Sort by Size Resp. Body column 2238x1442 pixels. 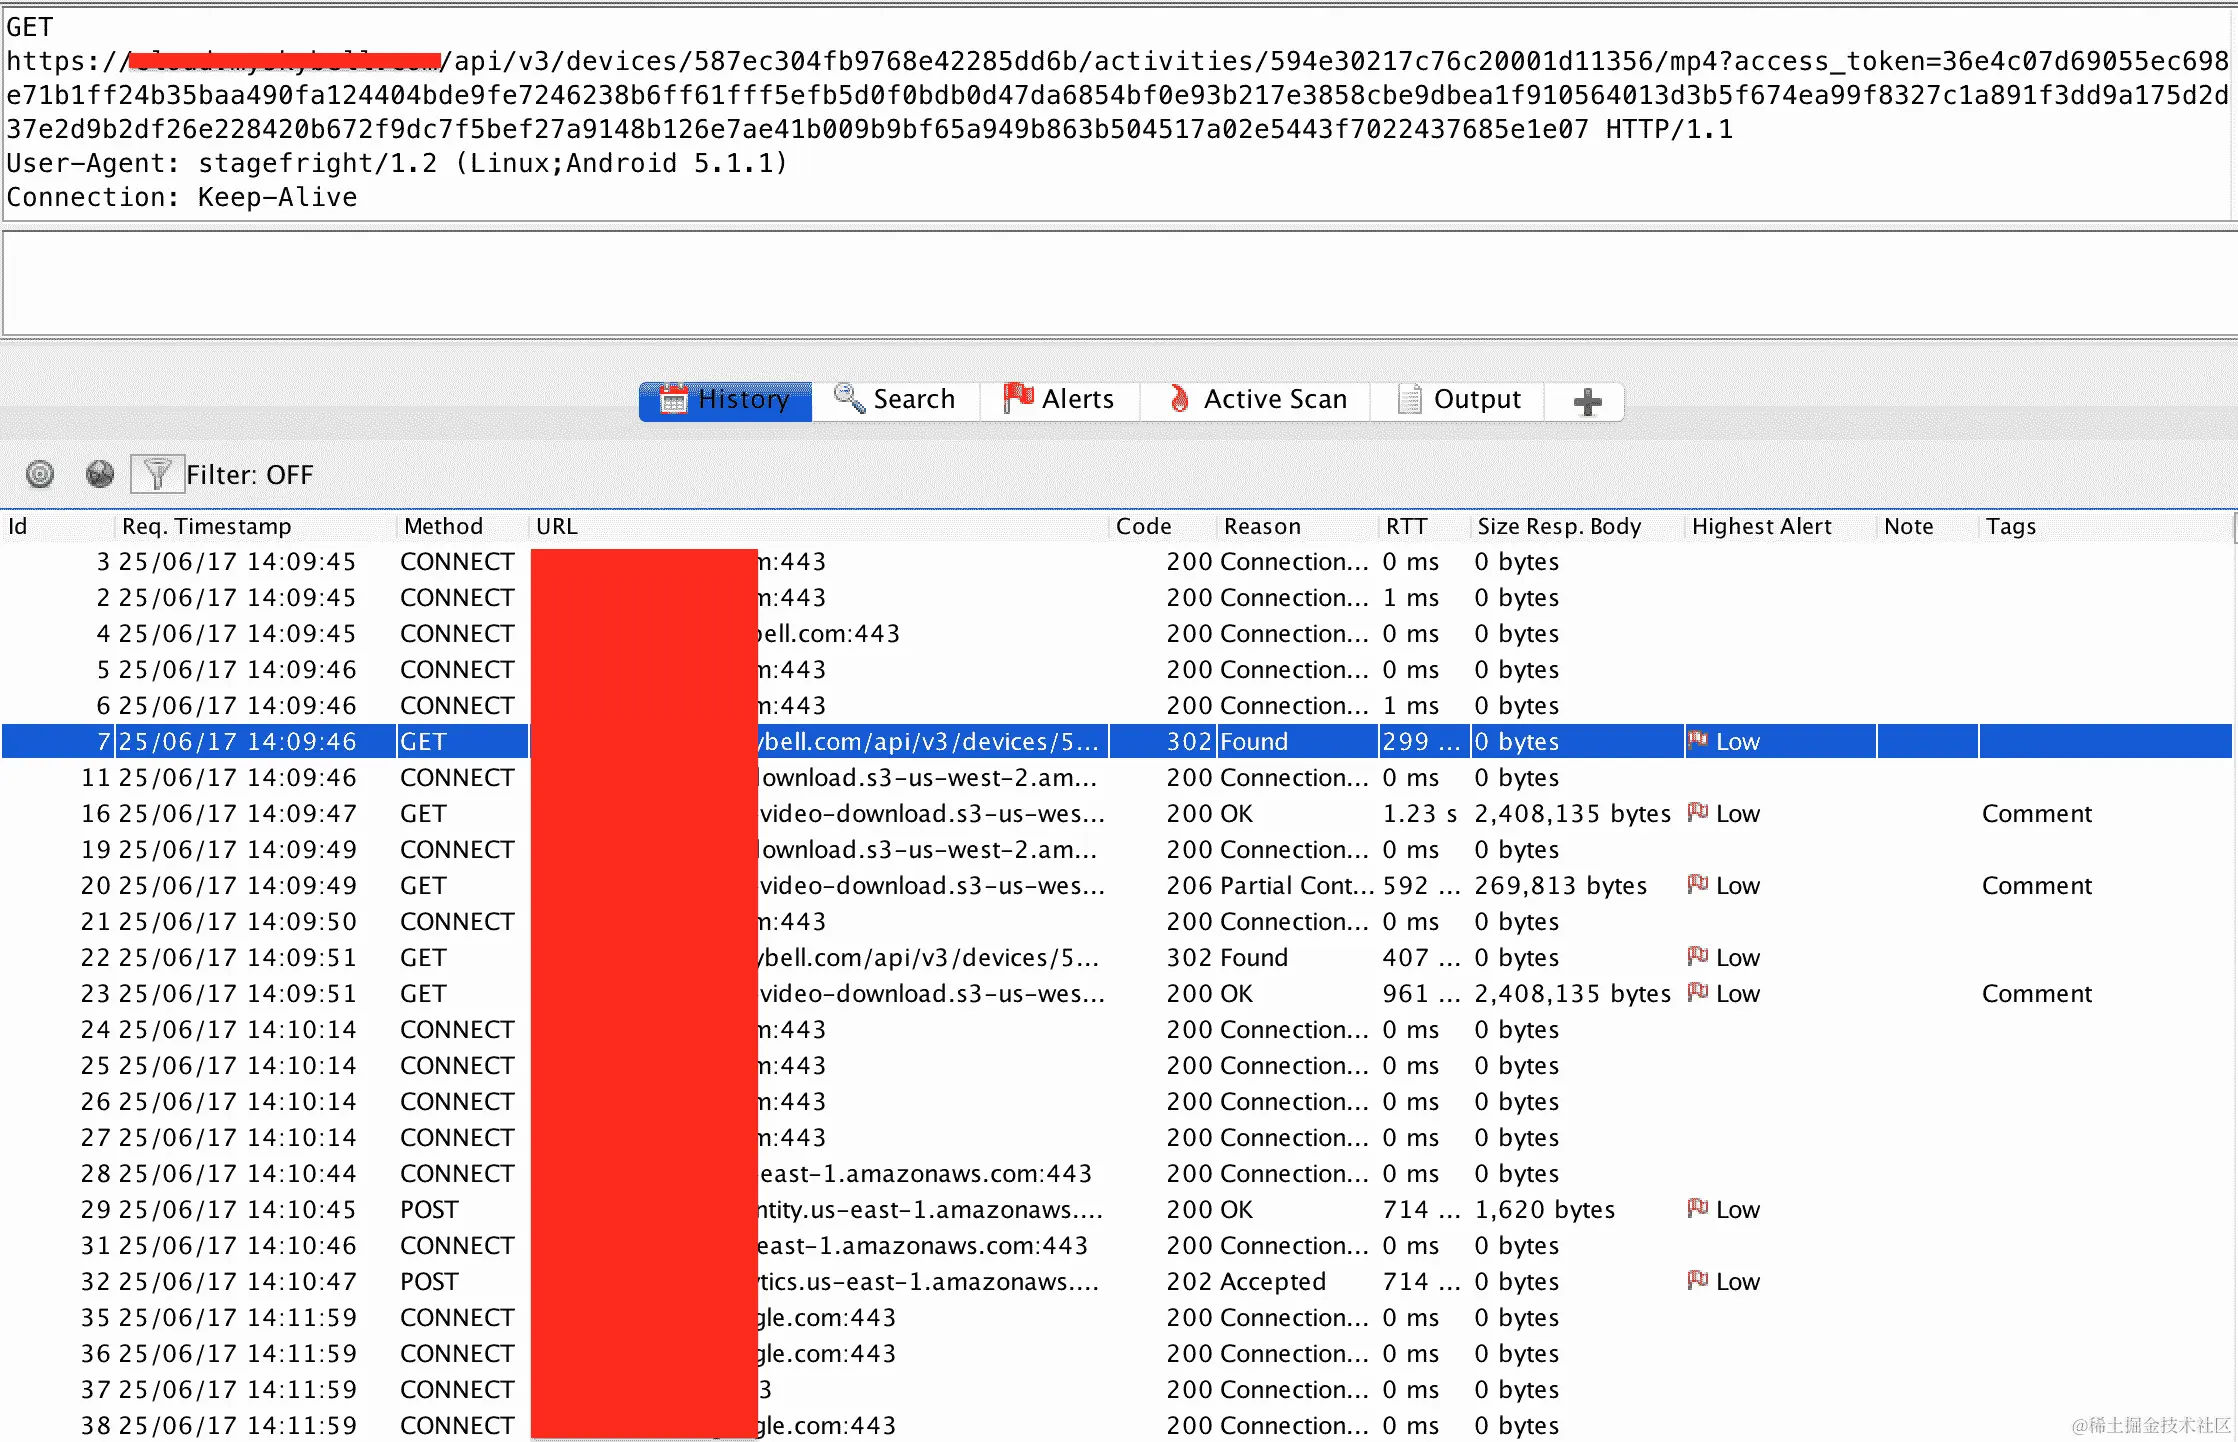click(x=1558, y=526)
